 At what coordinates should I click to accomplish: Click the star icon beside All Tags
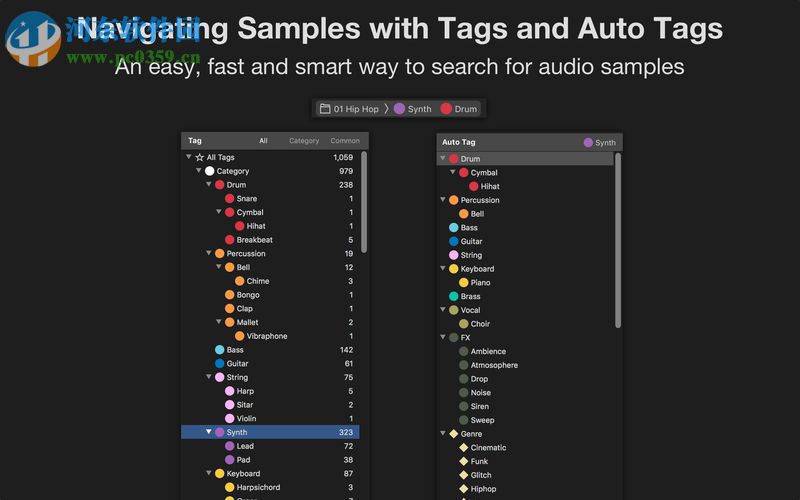pyautogui.click(x=199, y=158)
